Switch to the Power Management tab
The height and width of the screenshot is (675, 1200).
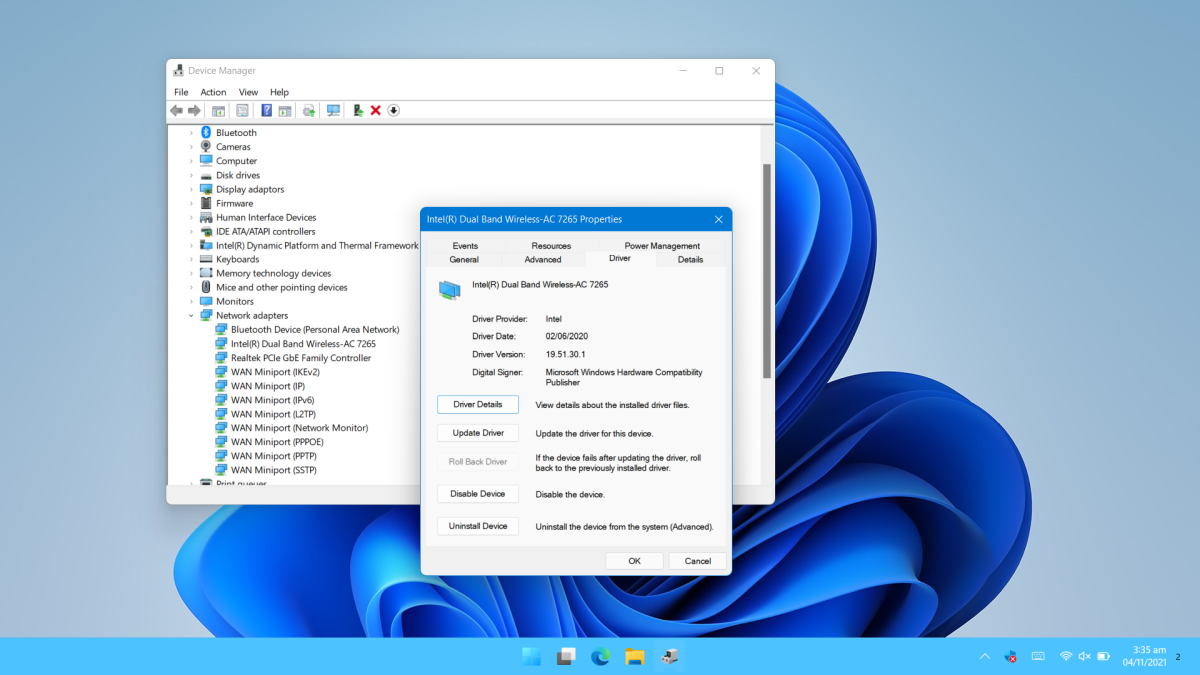[662, 245]
